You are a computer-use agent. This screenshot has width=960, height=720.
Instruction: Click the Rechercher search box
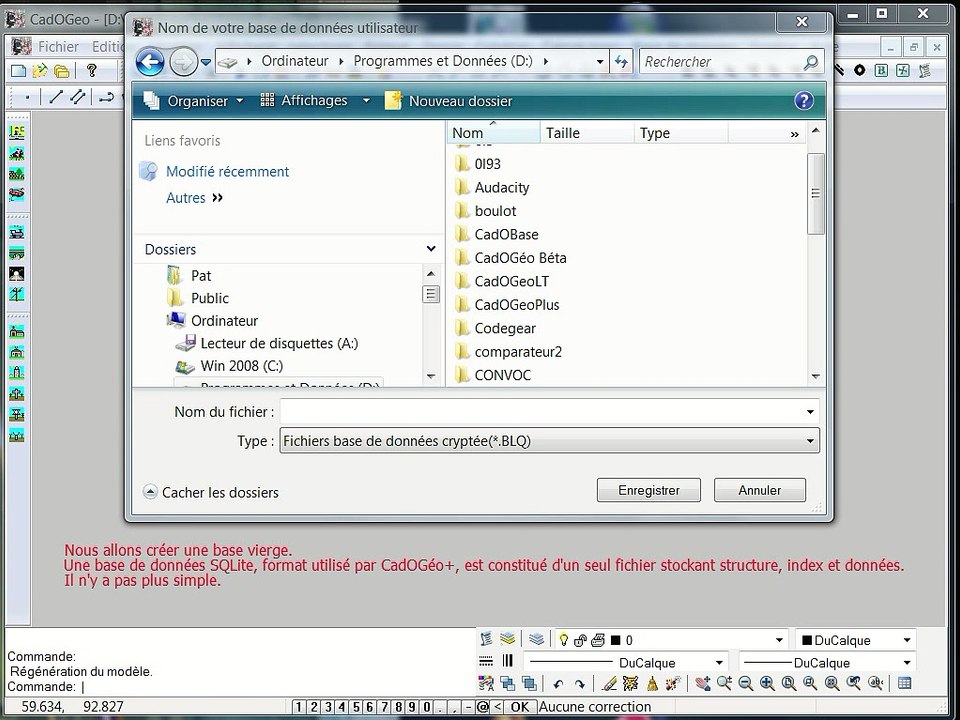point(732,62)
